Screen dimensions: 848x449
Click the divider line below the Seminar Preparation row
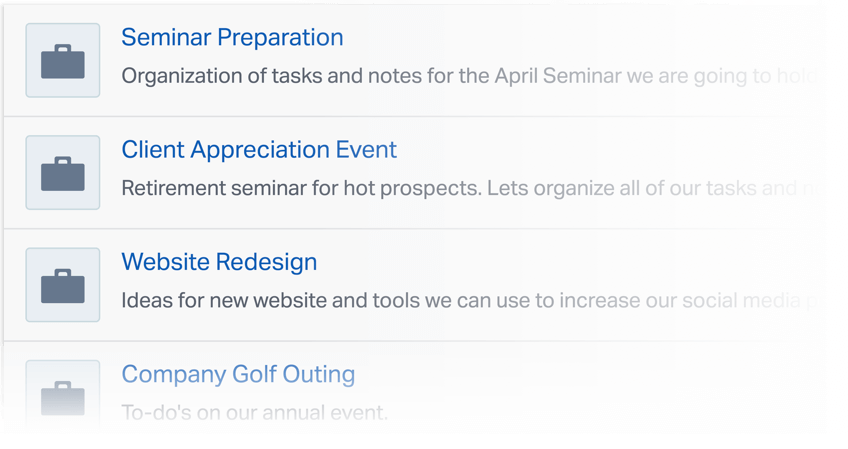(x=411, y=116)
